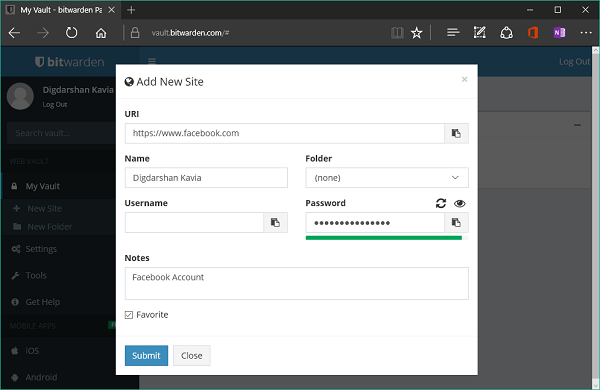Open a new browser tab
The width and height of the screenshot is (600, 390).
131,10
